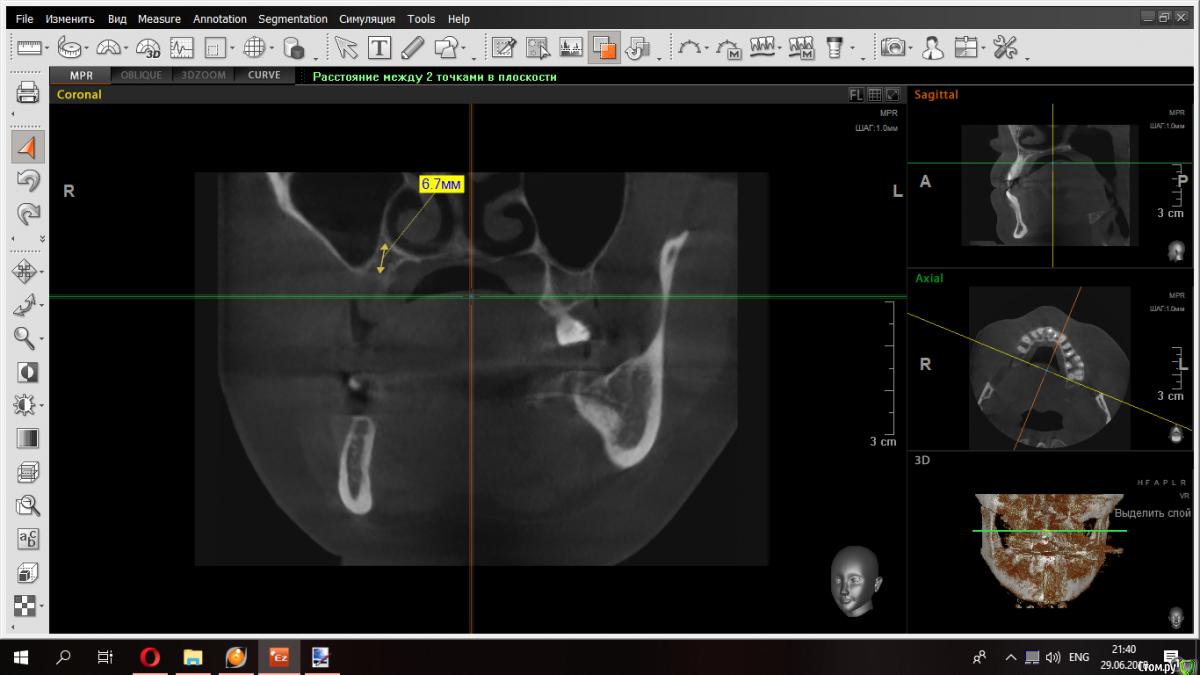Viewport: 1200px width, 675px height.
Task: Click the undo arrow in sidebar
Action: [x=28, y=181]
